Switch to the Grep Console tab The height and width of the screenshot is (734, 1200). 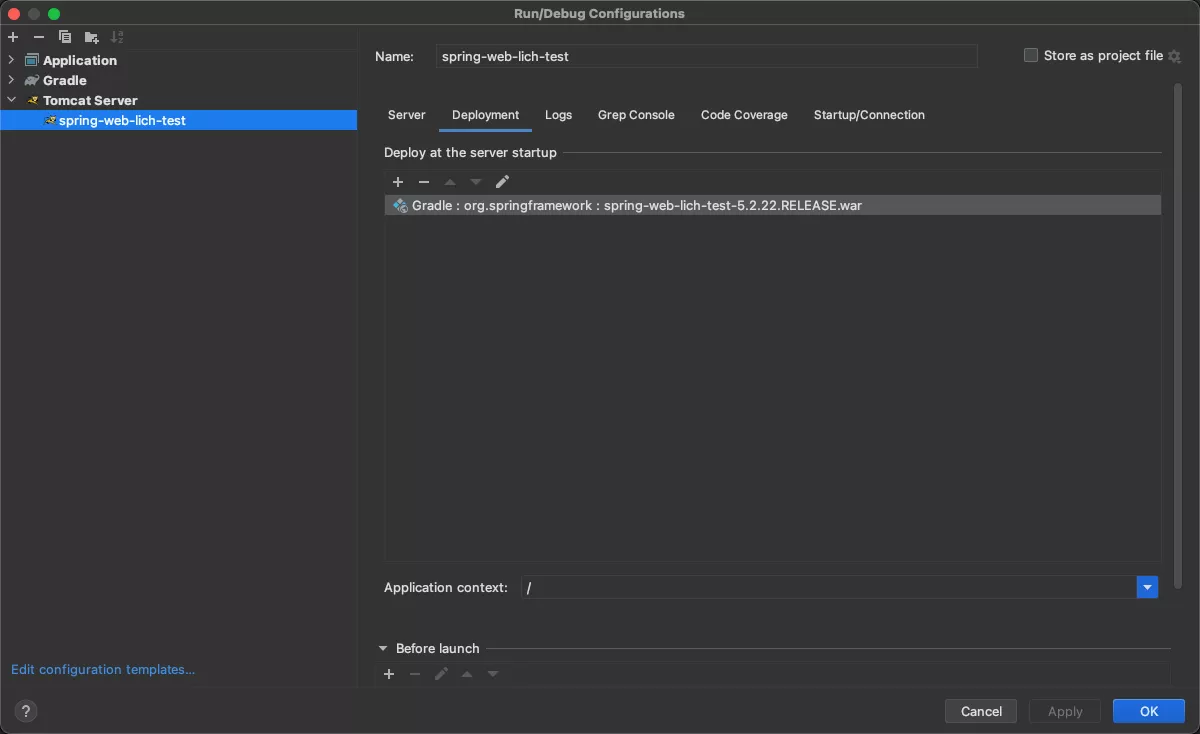tap(636, 115)
